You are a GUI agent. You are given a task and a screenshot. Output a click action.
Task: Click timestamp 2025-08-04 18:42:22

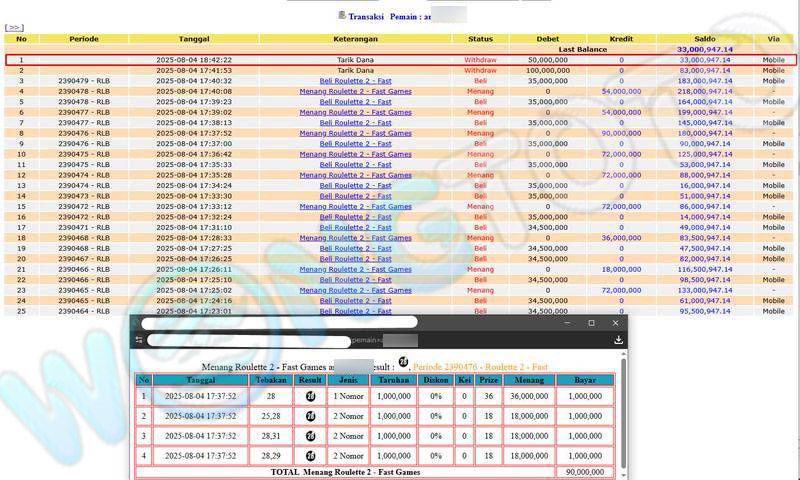click(x=194, y=60)
